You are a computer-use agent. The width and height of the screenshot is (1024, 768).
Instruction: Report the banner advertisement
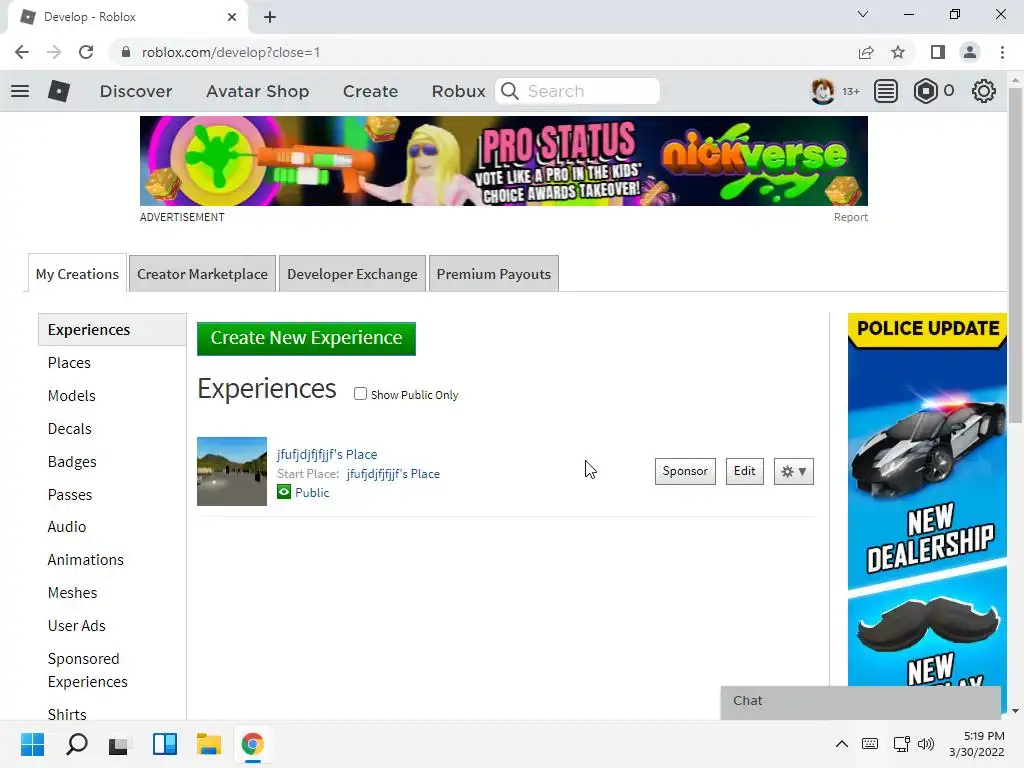850,217
